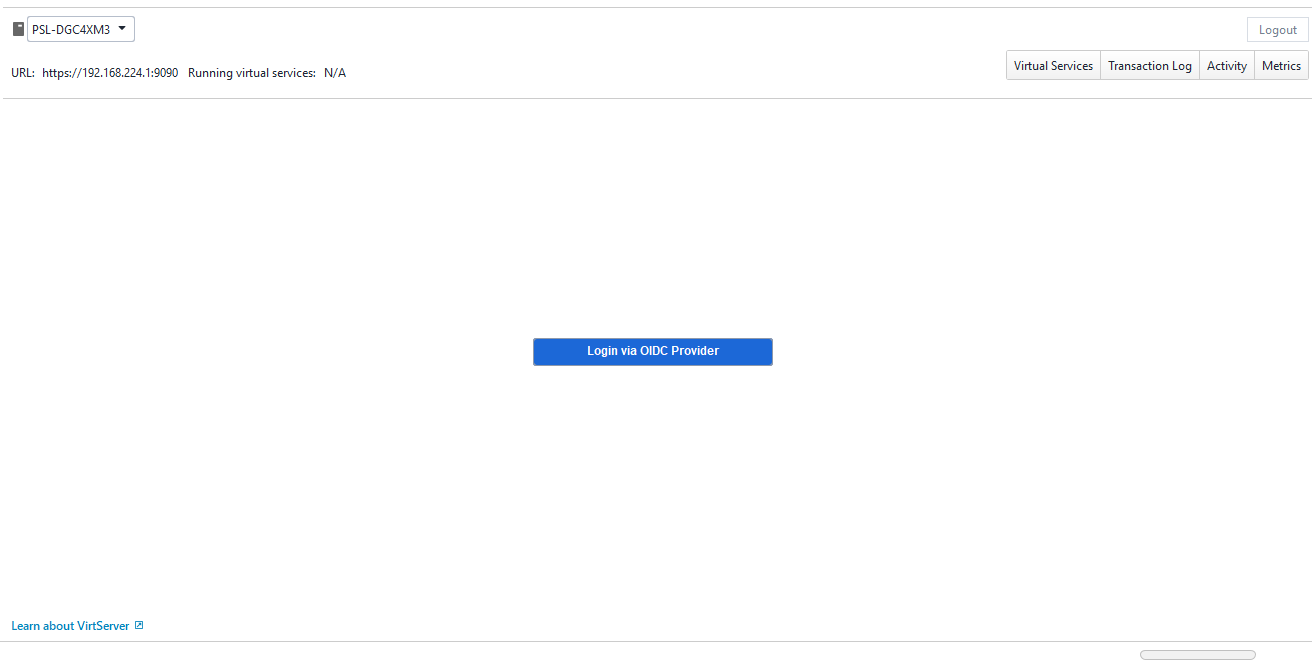Open the Learn about VirtServer link
Image resolution: width=1312 pixels, height=670 pixels.
click(70, 625)
